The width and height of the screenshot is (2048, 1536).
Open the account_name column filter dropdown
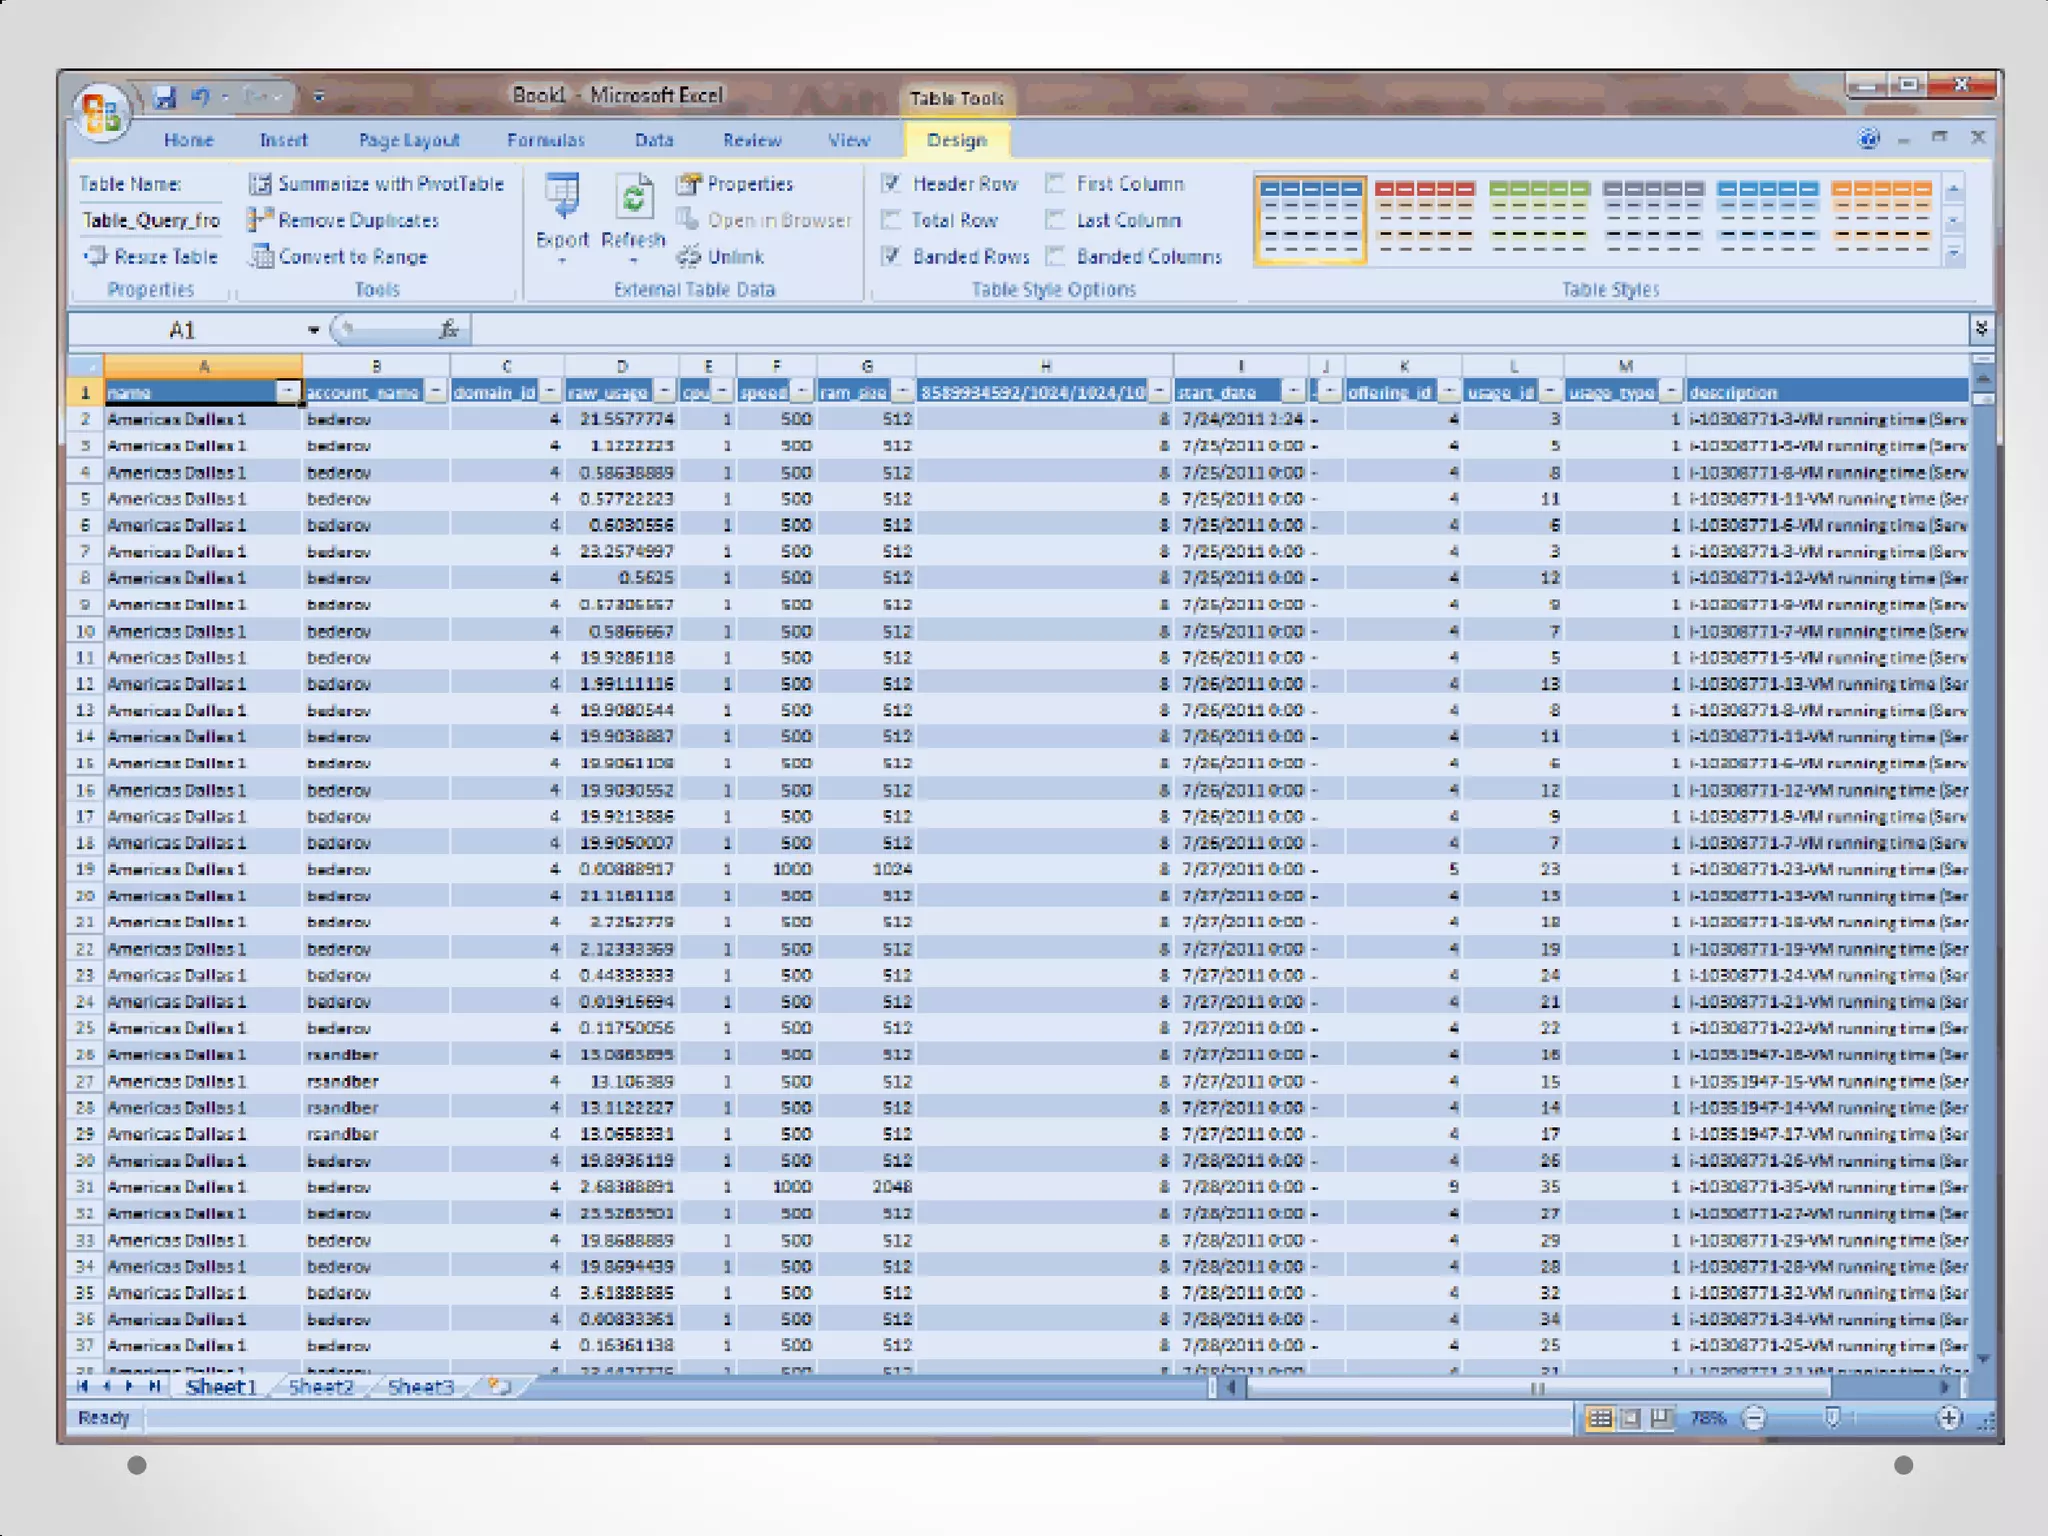436,392
